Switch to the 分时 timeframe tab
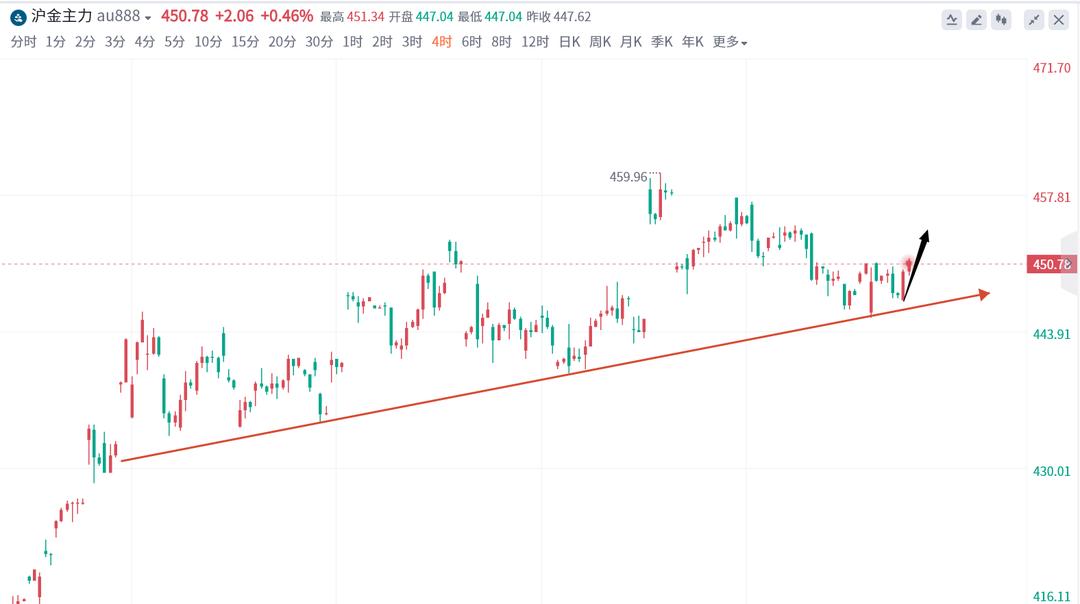Image resolution: width=1080 pixels, height=604 pixels. click(23, 42)
